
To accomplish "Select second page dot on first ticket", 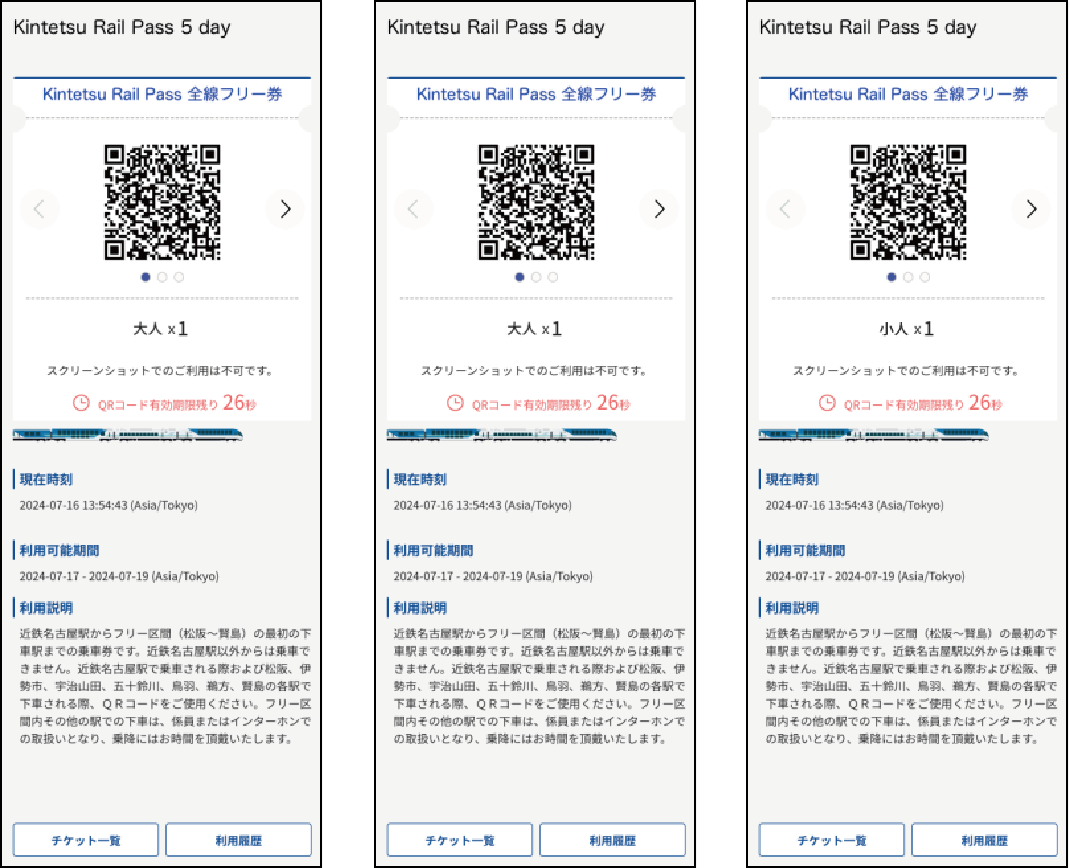I will pos(162,277).
